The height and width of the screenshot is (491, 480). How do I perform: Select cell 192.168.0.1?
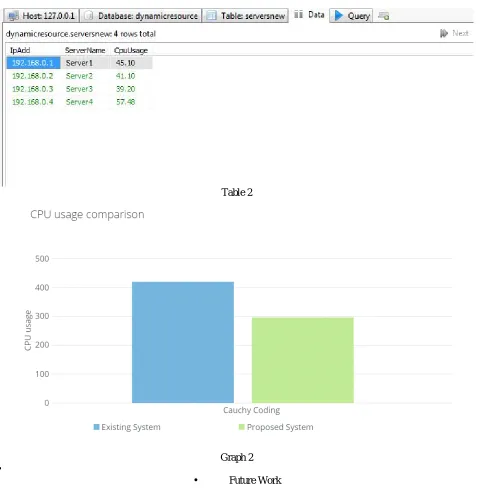pos(33,63)
